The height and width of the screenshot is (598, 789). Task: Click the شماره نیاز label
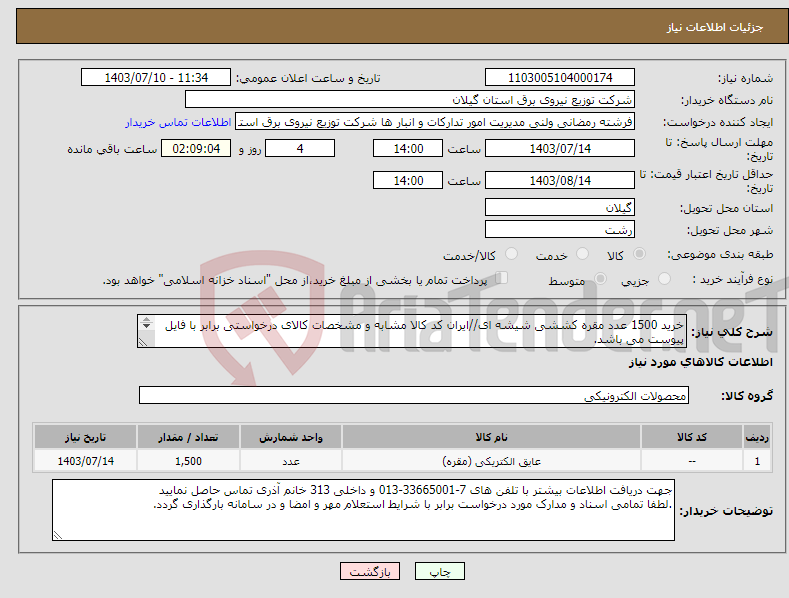pos(745,79)
